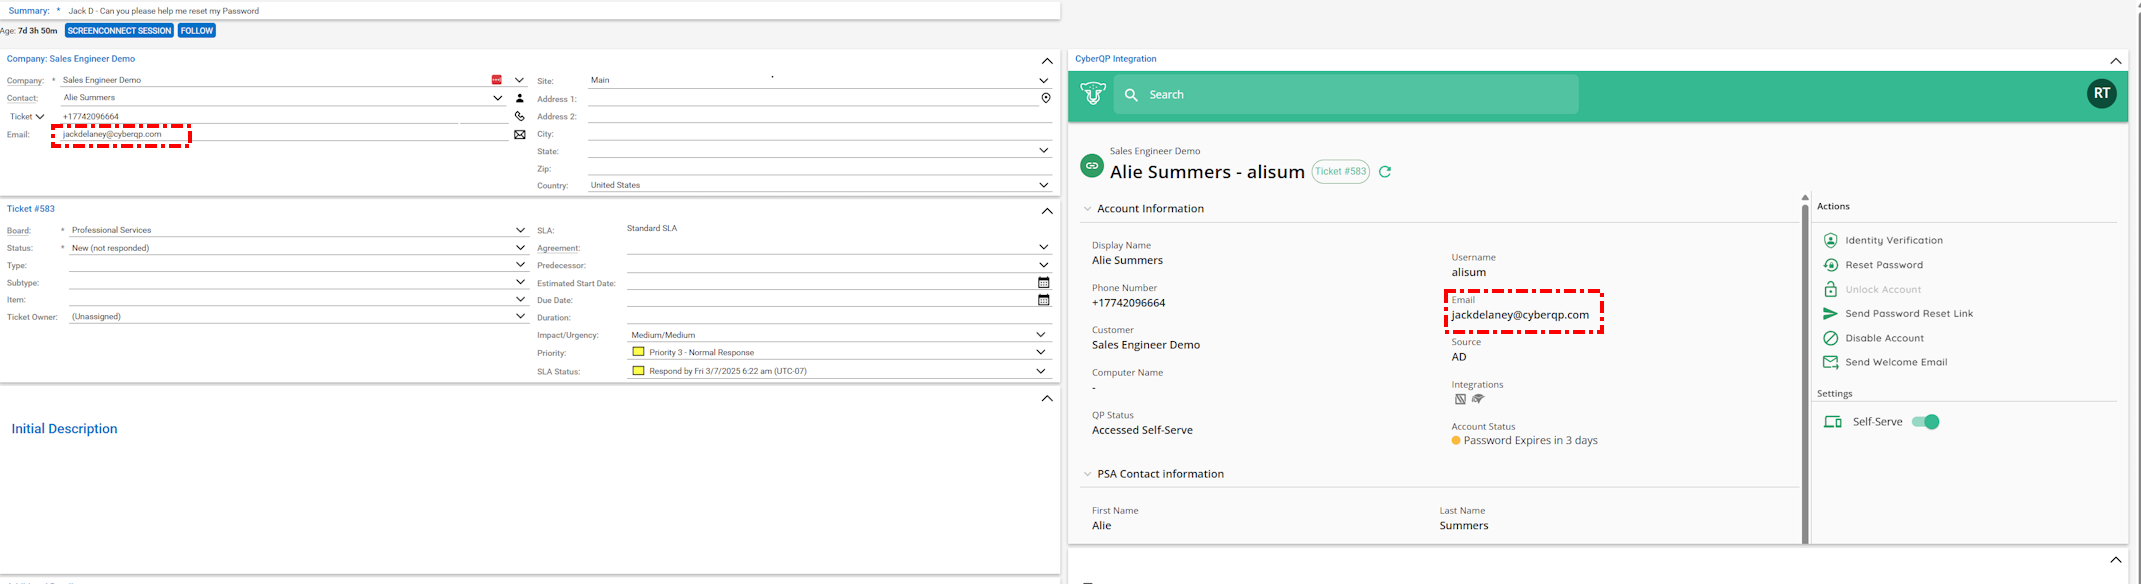The image size is (2141, 584).
Task: Click the magnifier icon in CyberQP search
Action: point(1131,95)
